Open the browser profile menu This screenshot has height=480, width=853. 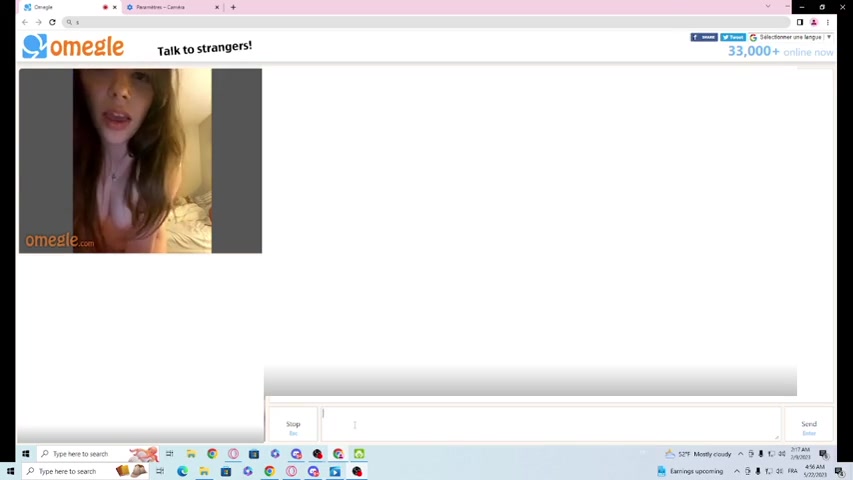tap(814, 22)
